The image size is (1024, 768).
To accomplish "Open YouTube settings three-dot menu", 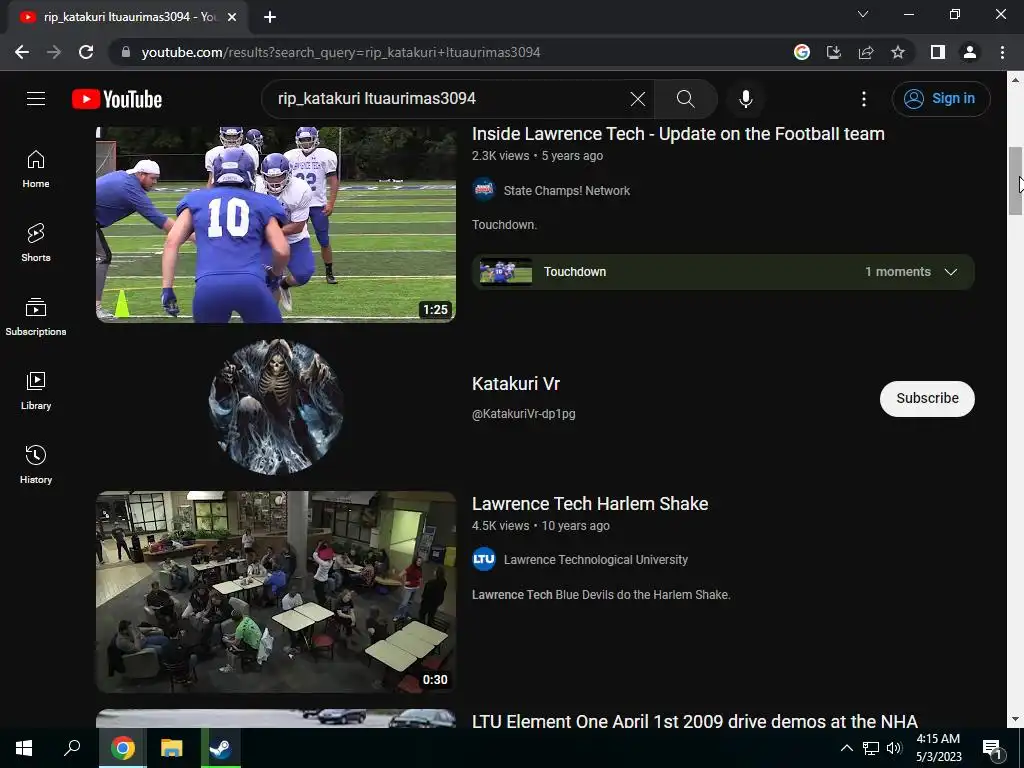I will coord(863,99).
